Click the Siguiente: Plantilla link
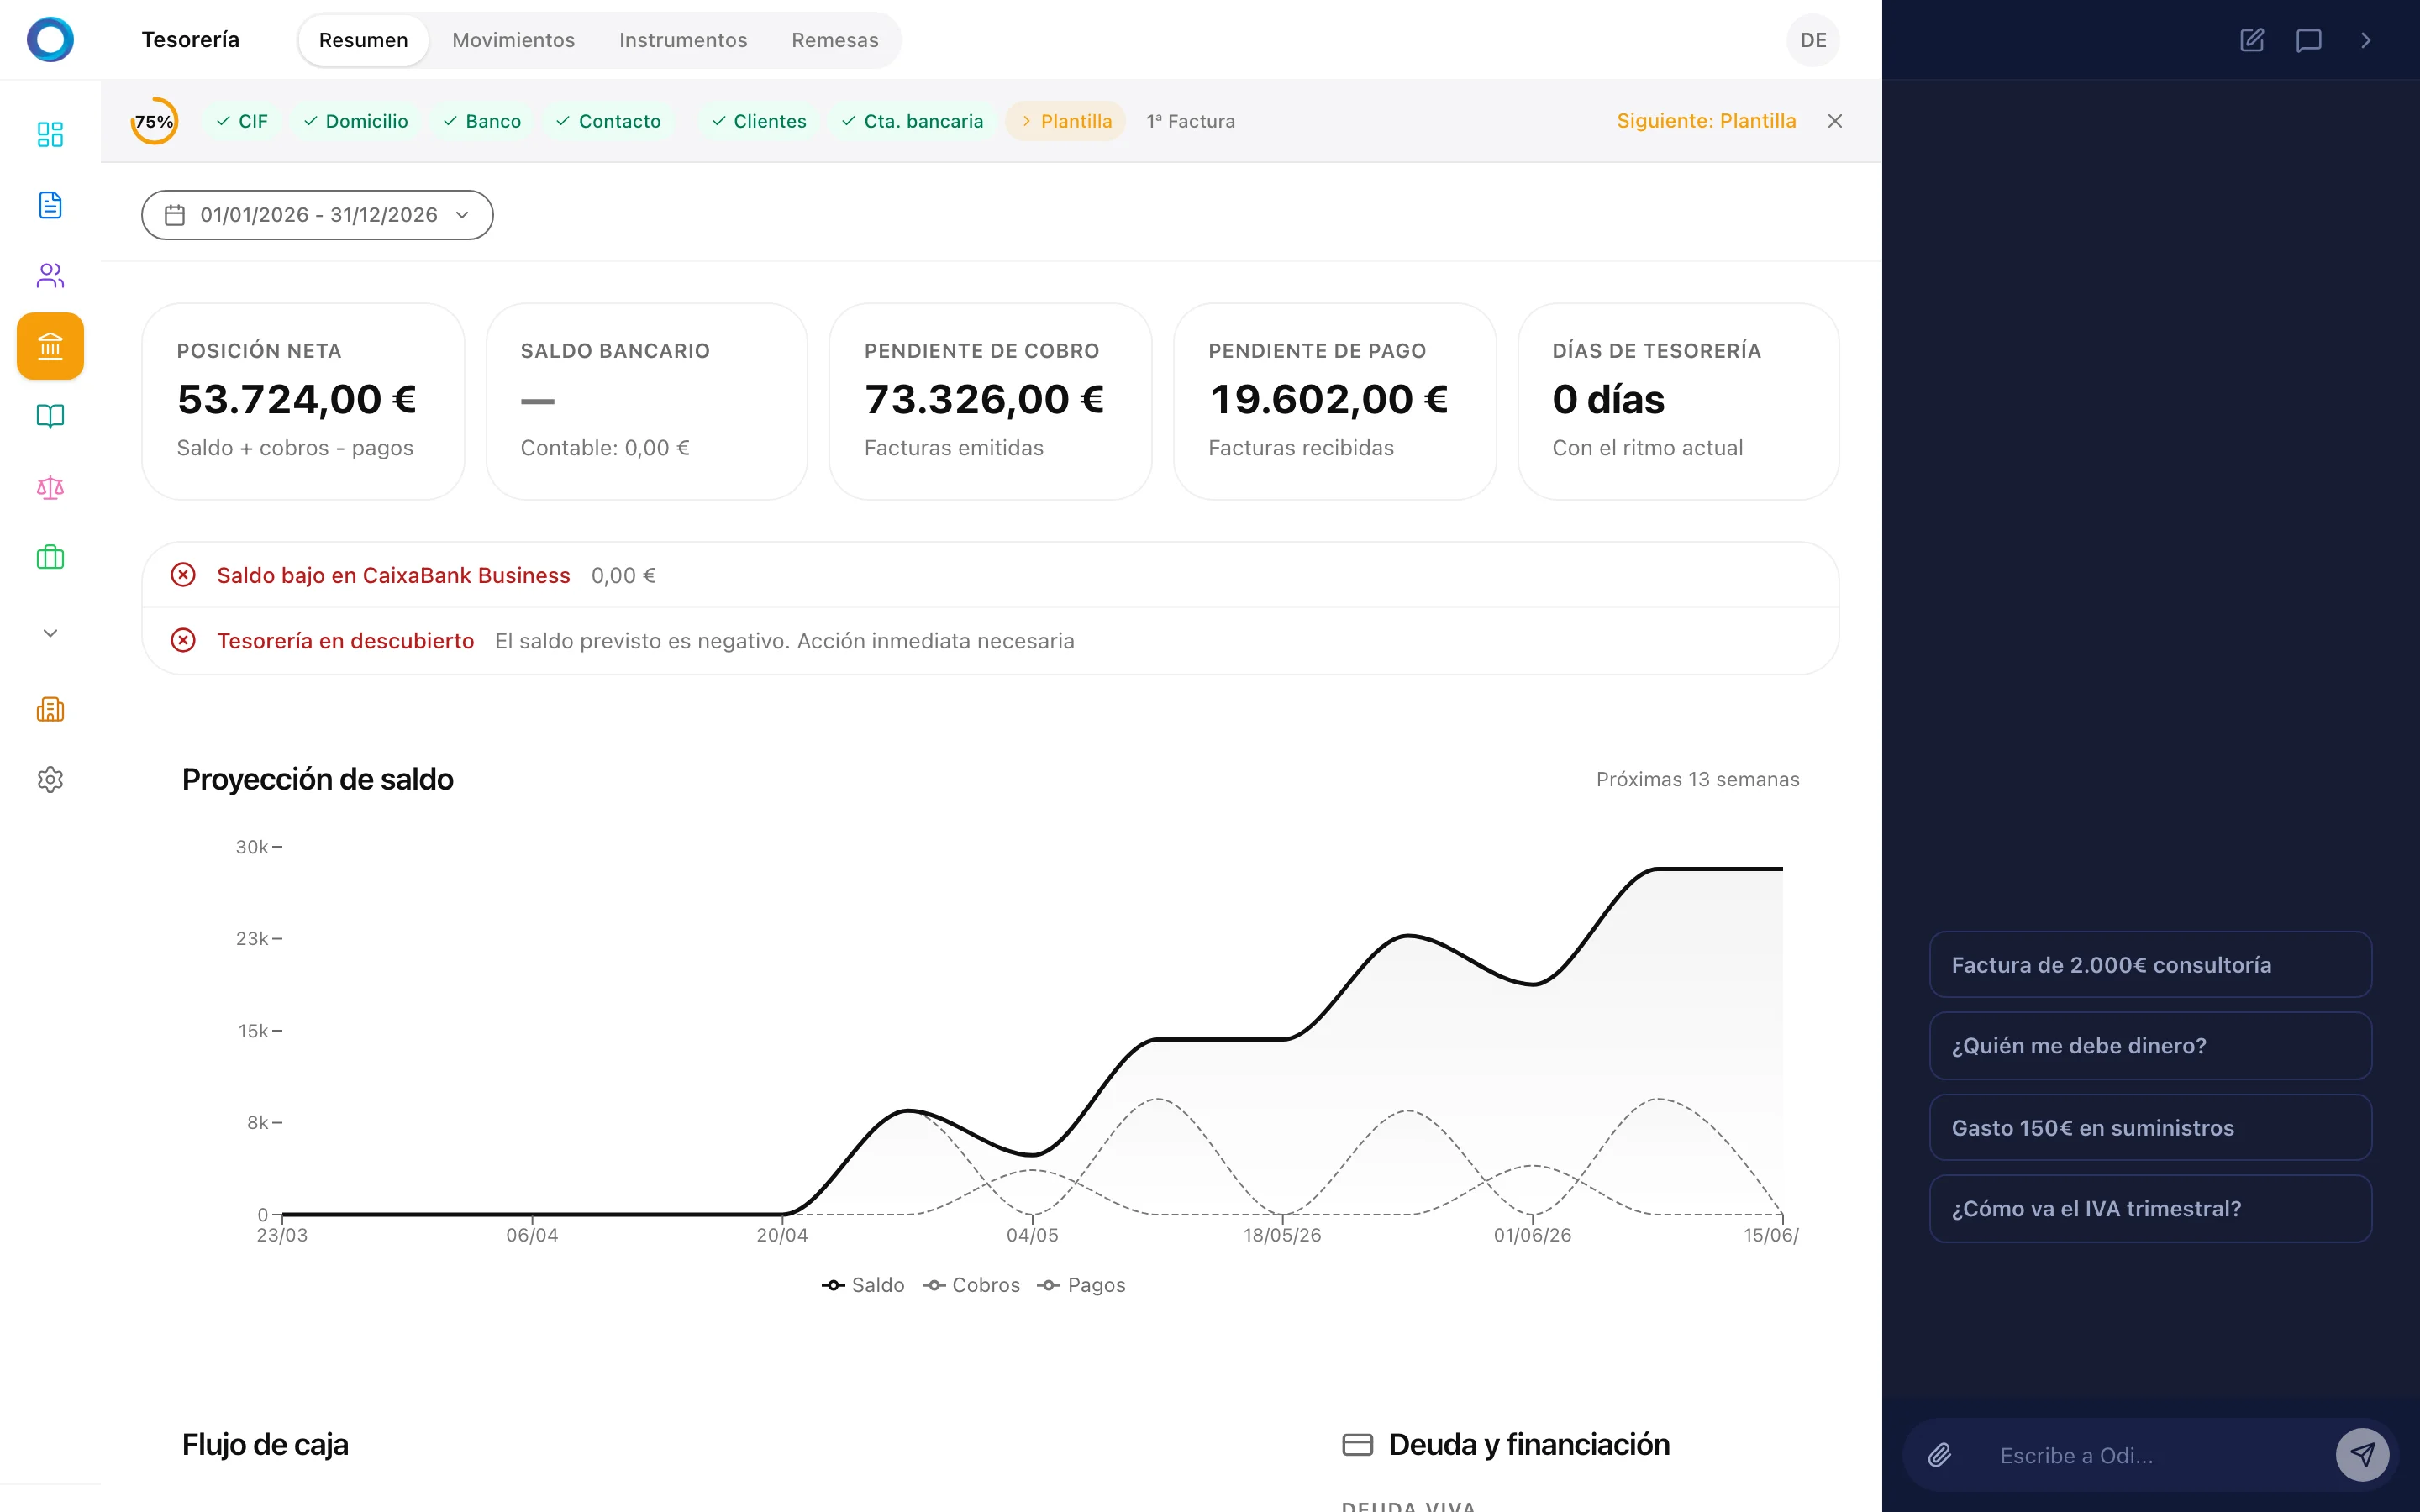2420x1512 pixels. (x=1706, y=121)
